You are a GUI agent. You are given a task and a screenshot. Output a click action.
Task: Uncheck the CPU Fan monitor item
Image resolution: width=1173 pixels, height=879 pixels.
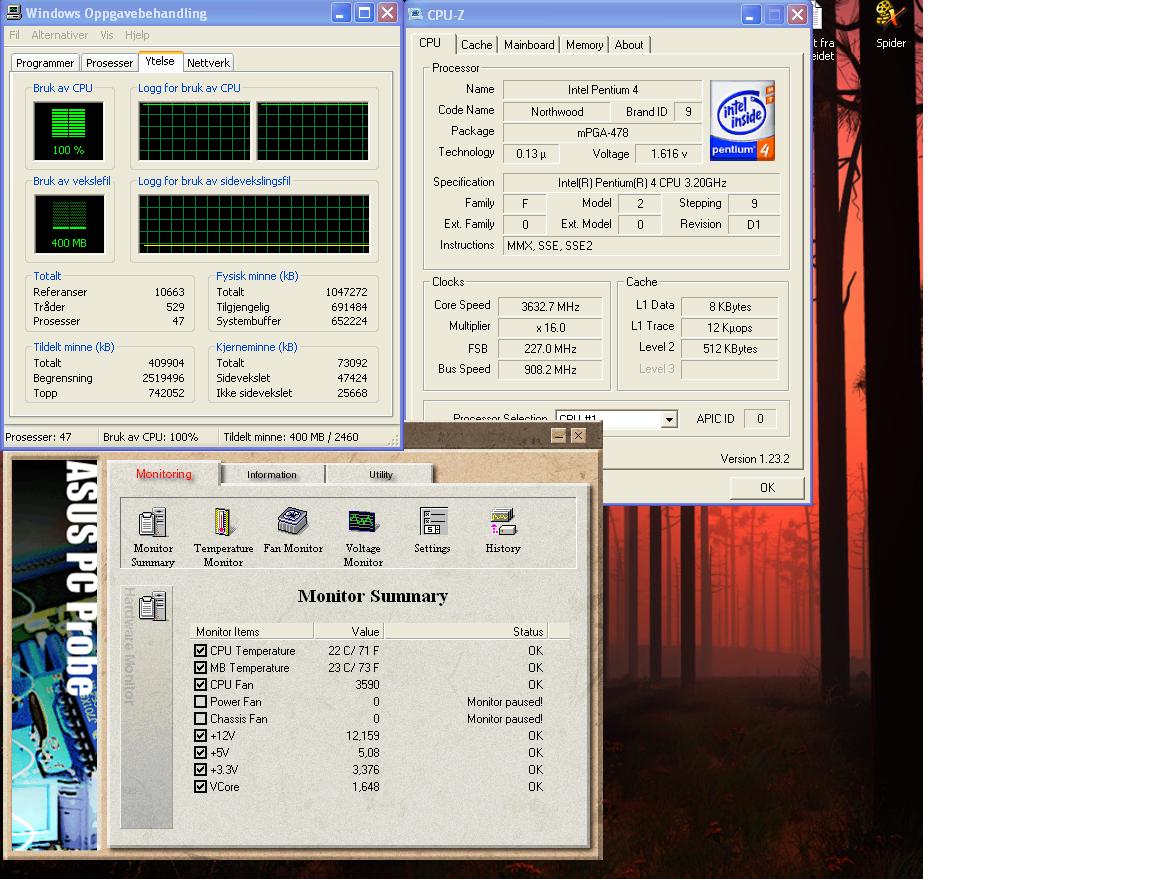(200, 684)
